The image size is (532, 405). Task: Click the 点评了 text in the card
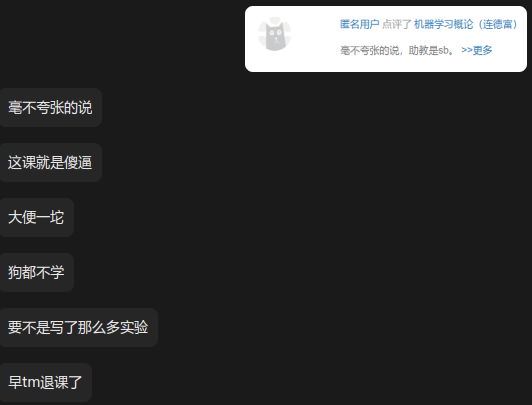coord(396,24)
